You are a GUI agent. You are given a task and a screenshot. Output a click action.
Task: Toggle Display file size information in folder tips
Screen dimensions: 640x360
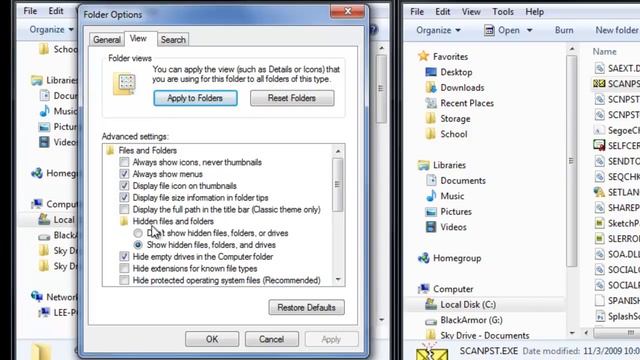pyautogui.click(x=124, y=198)
